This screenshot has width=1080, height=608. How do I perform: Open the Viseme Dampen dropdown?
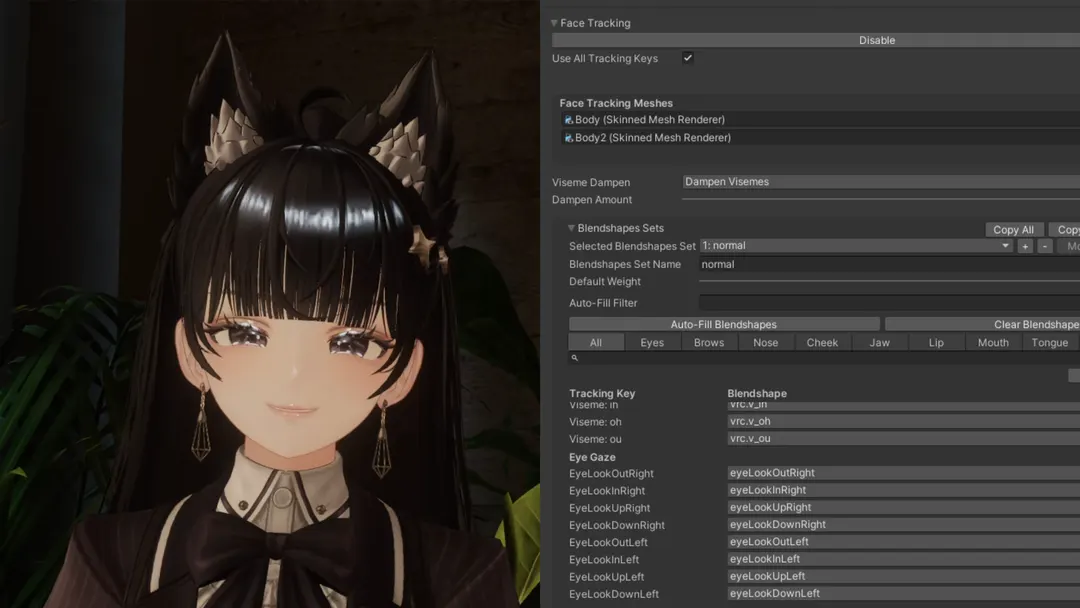click(x=881, y=182)
